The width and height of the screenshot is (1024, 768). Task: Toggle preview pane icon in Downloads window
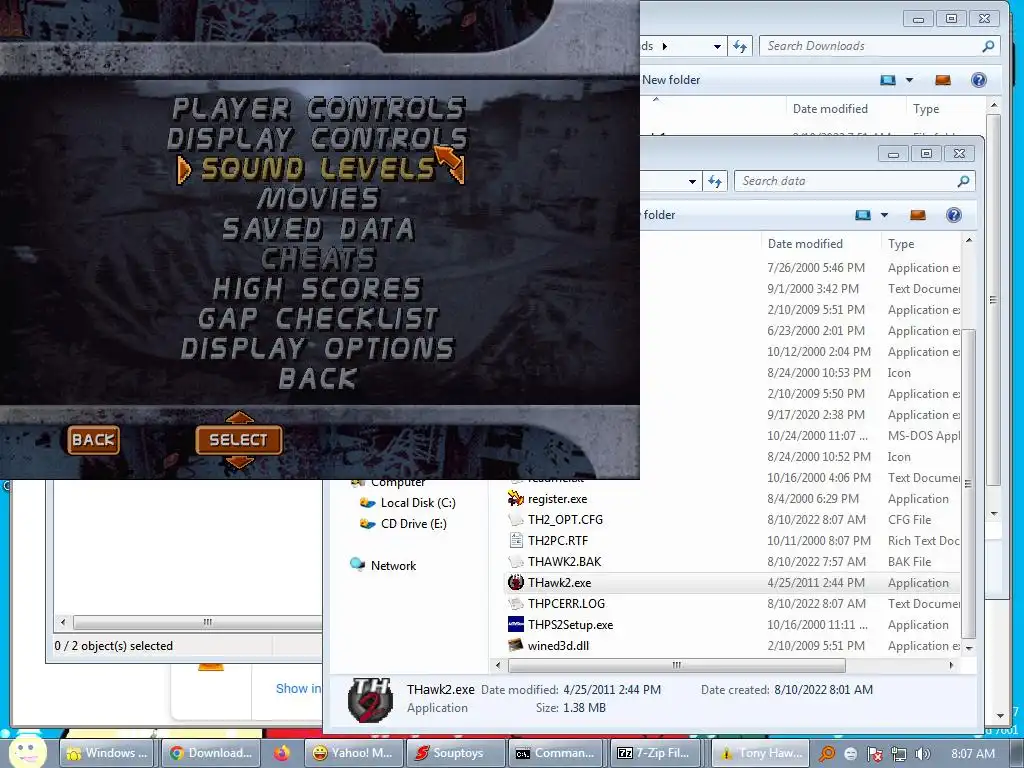coord(942,80)
